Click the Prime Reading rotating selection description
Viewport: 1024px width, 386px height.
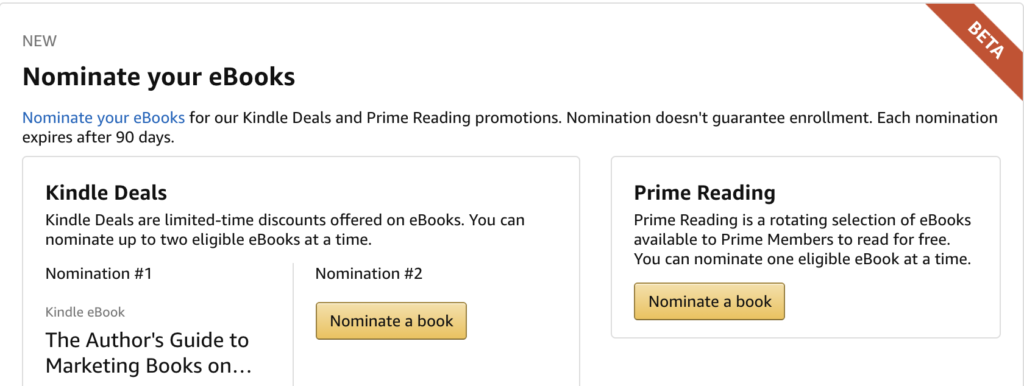click(x=803, y=239)
